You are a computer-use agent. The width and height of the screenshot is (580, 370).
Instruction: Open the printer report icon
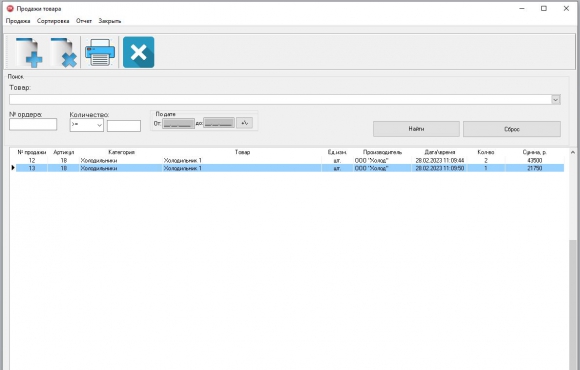[x=100, y=52]
